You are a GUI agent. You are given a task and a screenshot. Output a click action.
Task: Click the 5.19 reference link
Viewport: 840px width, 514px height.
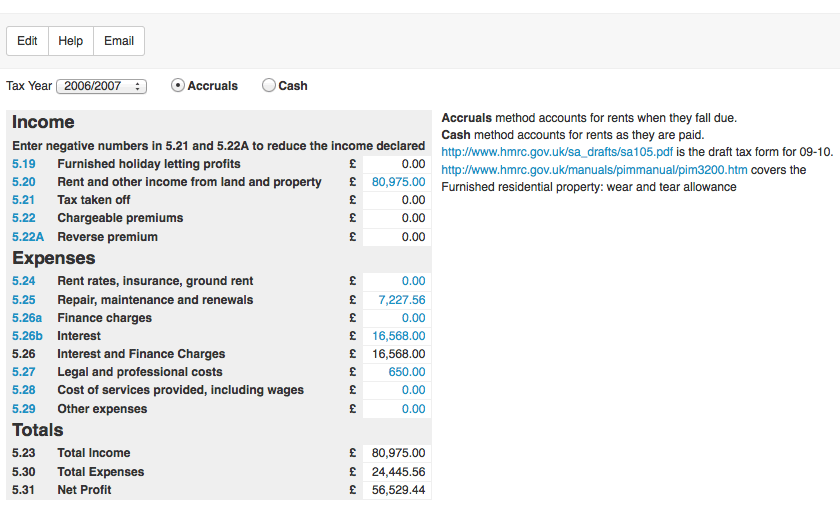24,164
